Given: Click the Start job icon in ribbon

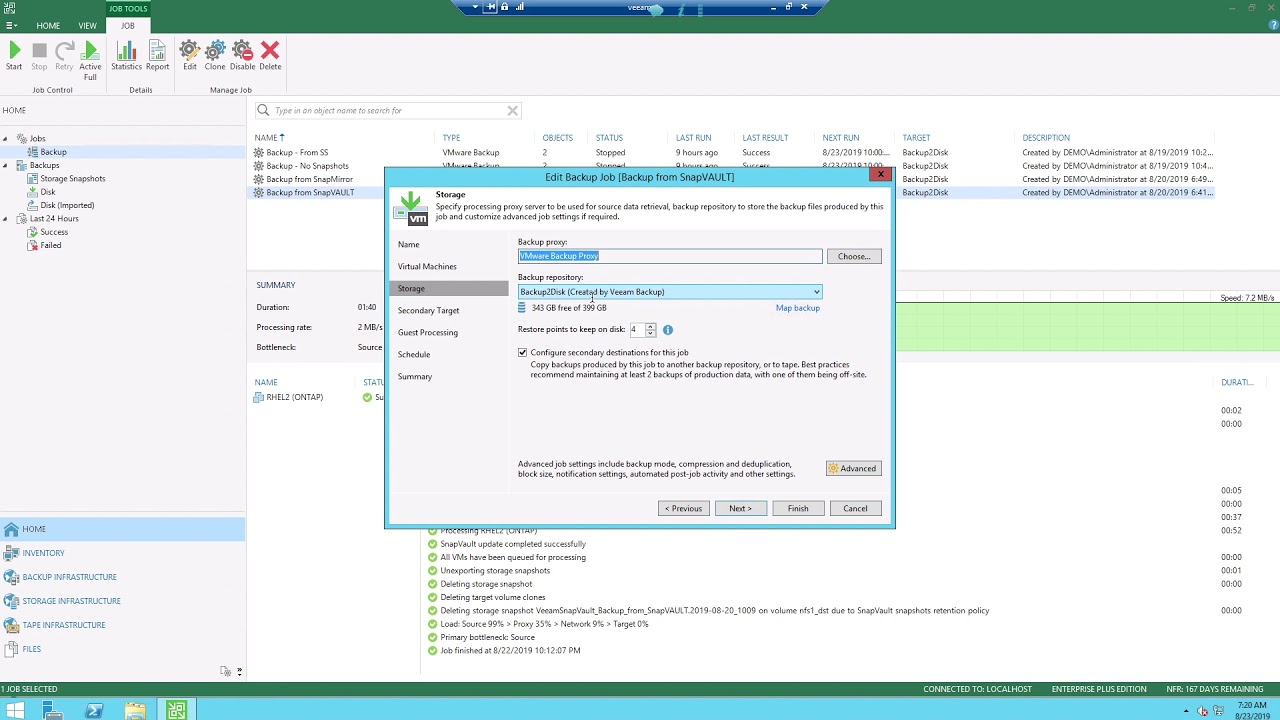Looking at the screenshot, I should pyautogui.click(x=14, y=56).
